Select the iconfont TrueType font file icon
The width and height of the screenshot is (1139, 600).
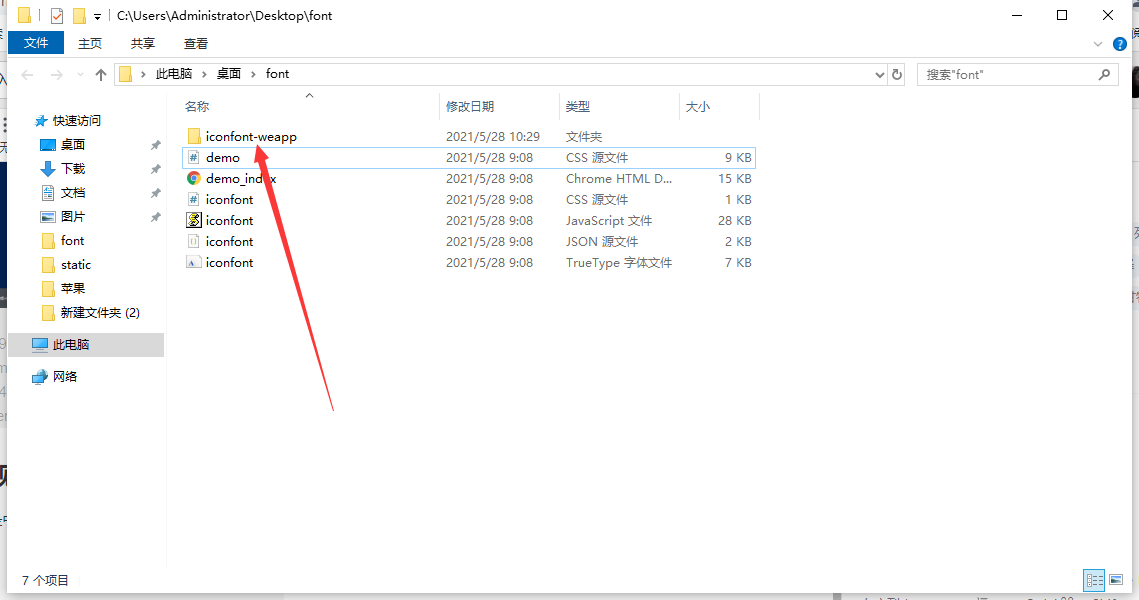(x=193, y=262)
